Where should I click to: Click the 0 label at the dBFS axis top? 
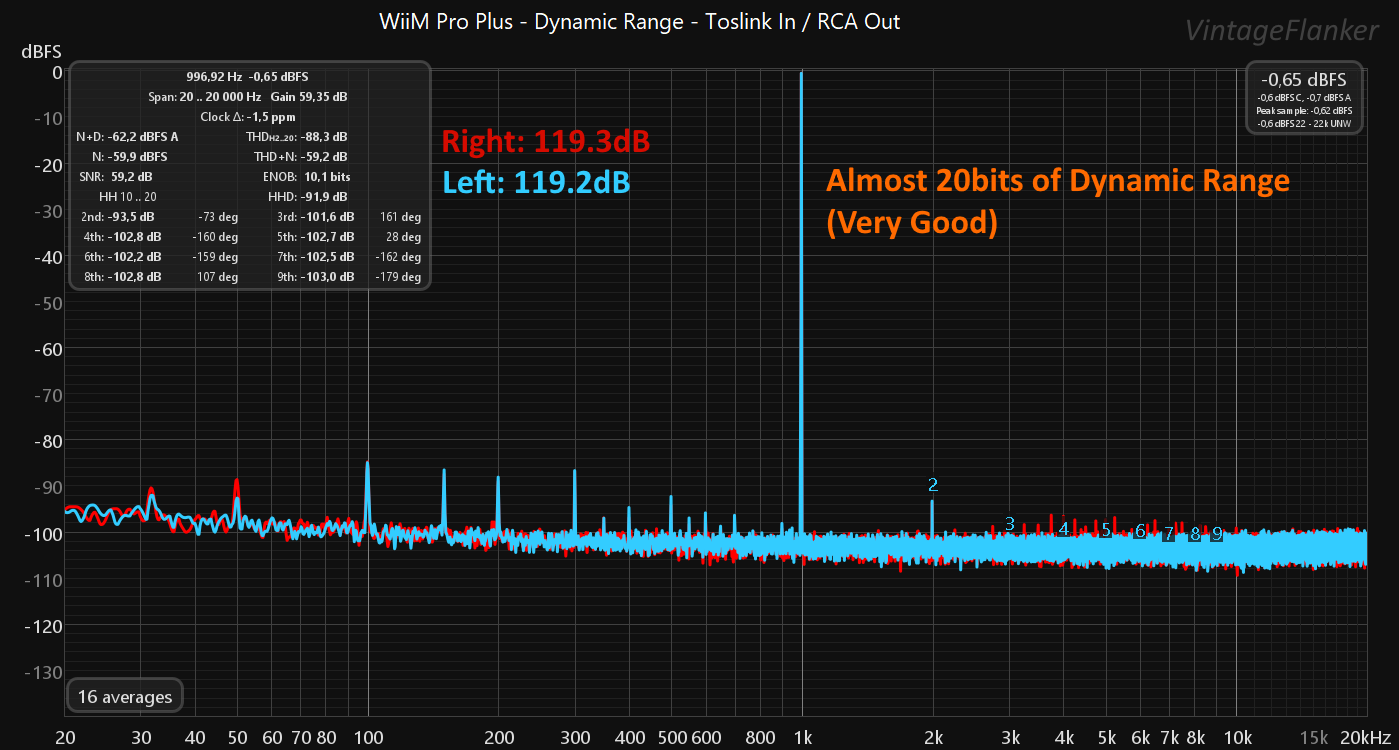(x=57, y=72)
